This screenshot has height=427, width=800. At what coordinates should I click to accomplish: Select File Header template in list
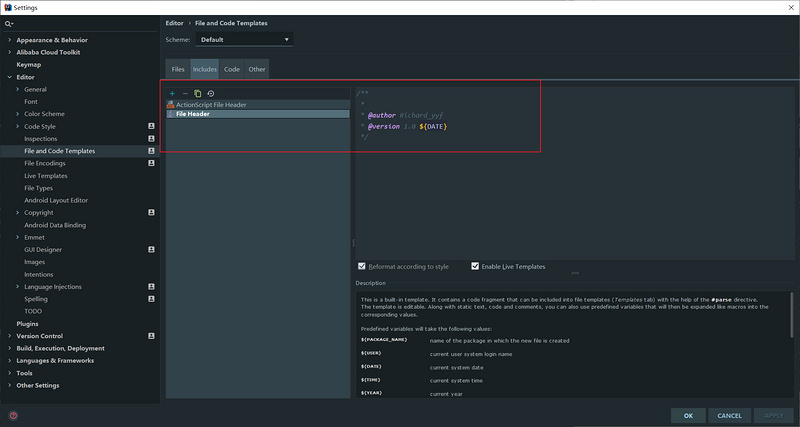pos(192,114)
